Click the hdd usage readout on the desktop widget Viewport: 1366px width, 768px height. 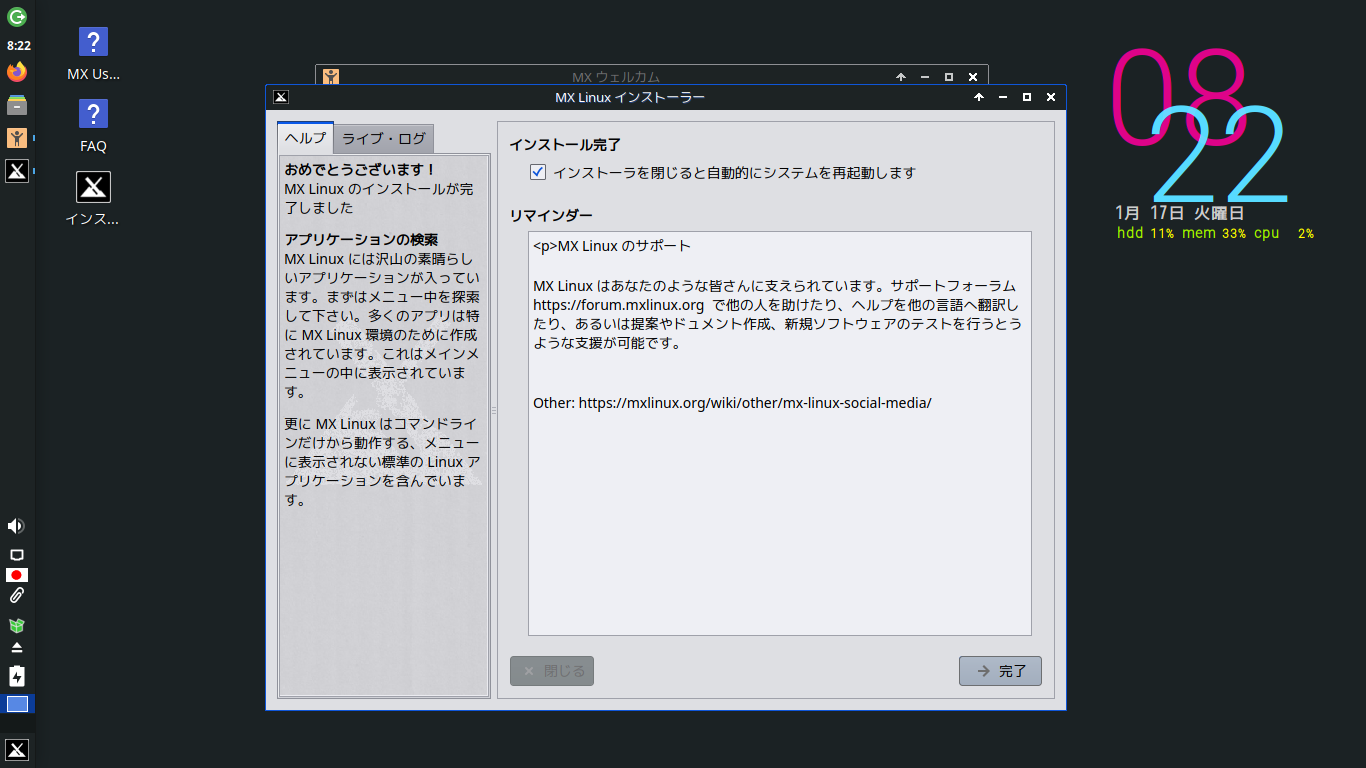click(1145, 233)
